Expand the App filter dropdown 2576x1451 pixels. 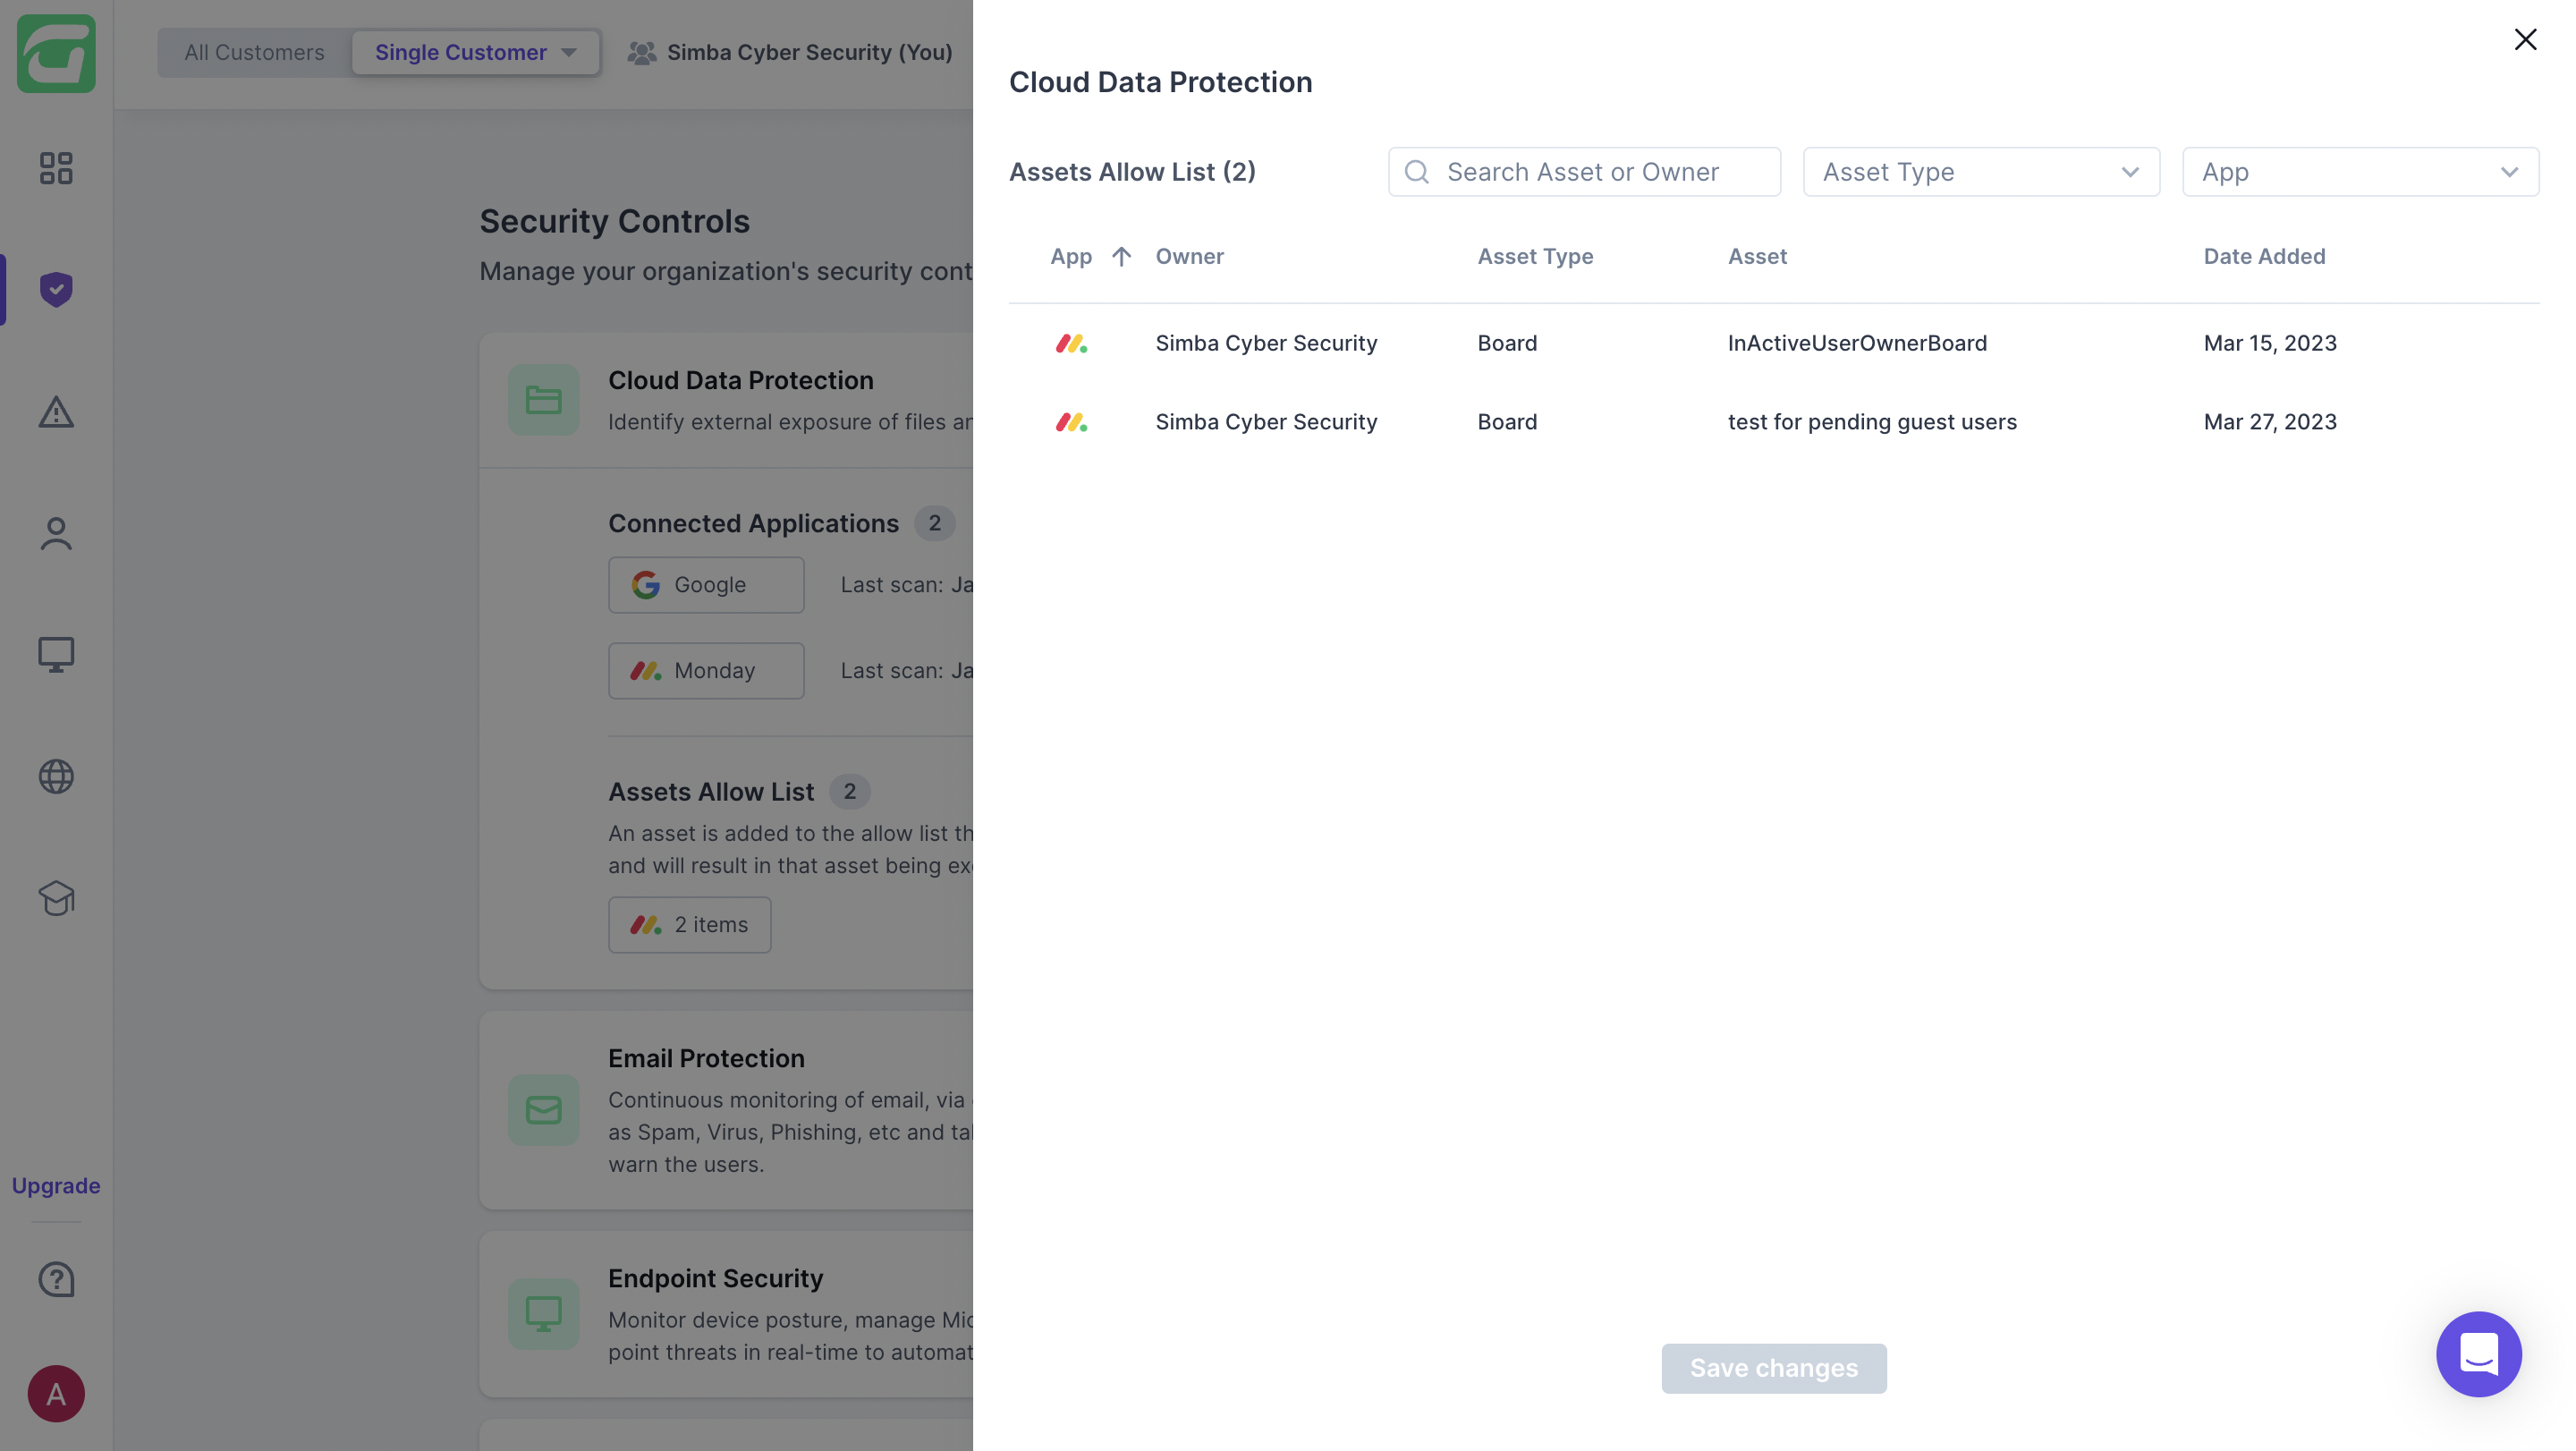pos(2359,172)
